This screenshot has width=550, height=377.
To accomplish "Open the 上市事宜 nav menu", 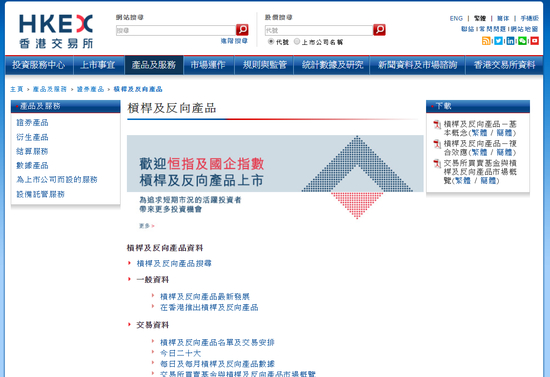I will point(98,65).
